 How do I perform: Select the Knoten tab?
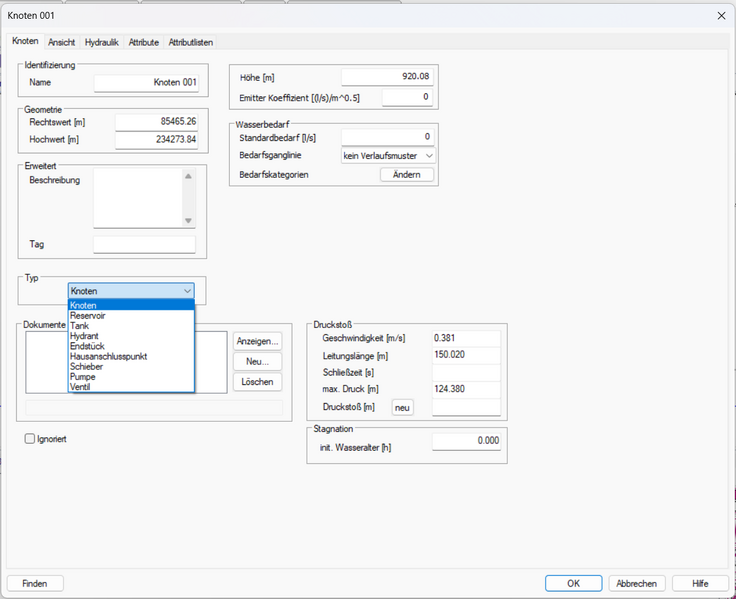[x=25, y=41]
